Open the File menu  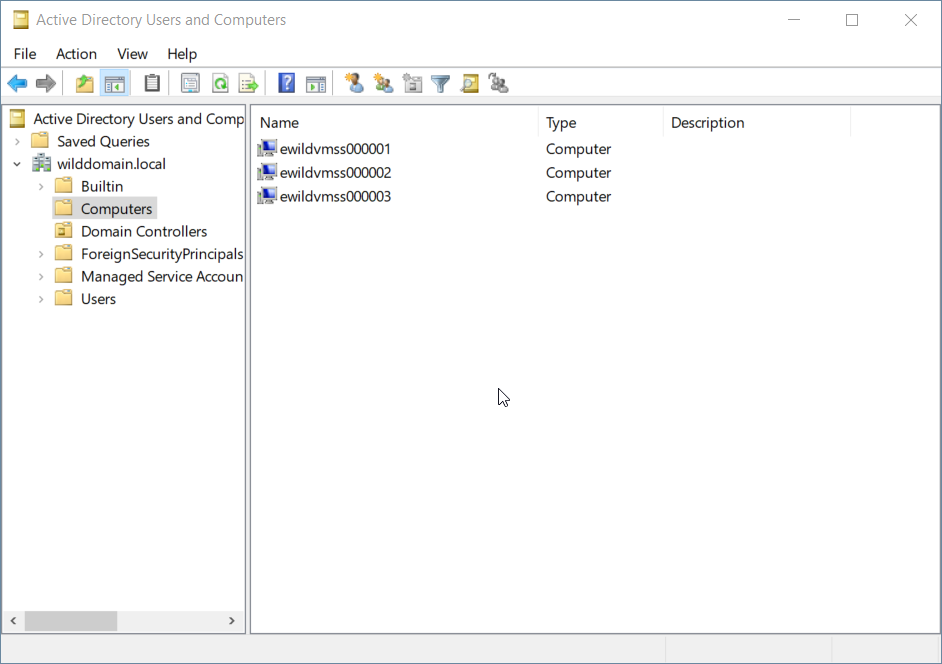pyautogui.click(x=25, y=54)
